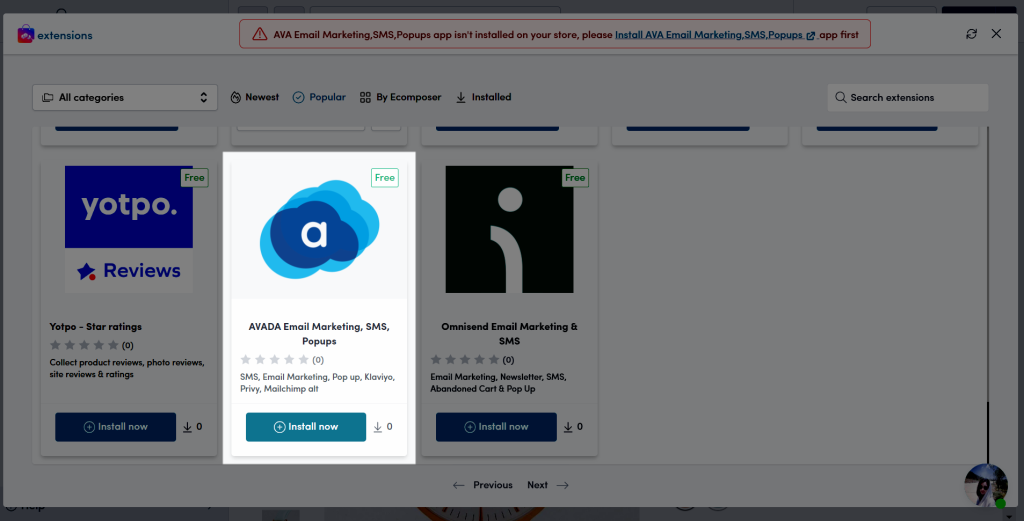The image size is (1024, 521).
Task: Click the Omnisend description mentioning Abandoned Cart
Action: pos(498,383)
